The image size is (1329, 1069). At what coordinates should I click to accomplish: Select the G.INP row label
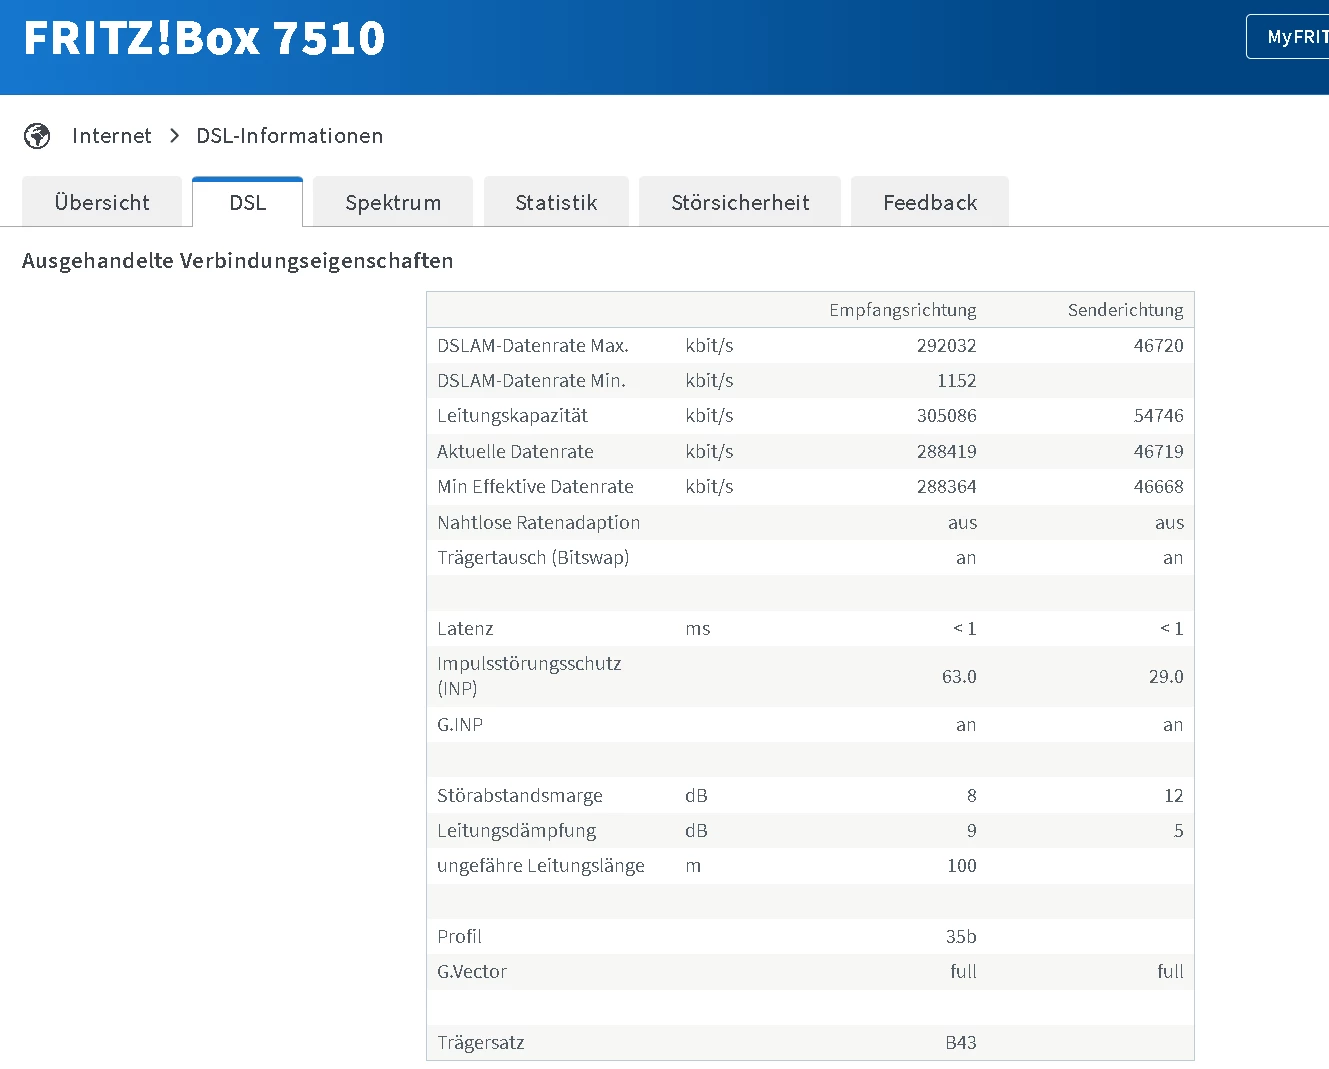point(460,725)
